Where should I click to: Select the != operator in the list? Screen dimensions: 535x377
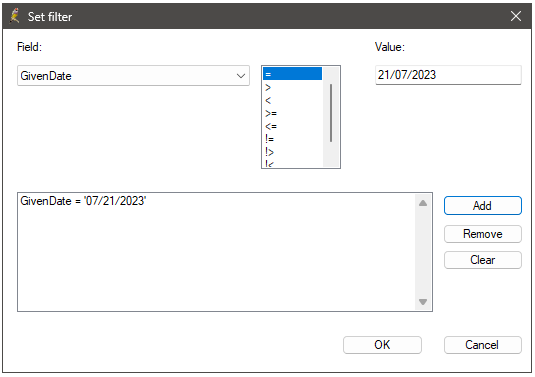point(292,139)
